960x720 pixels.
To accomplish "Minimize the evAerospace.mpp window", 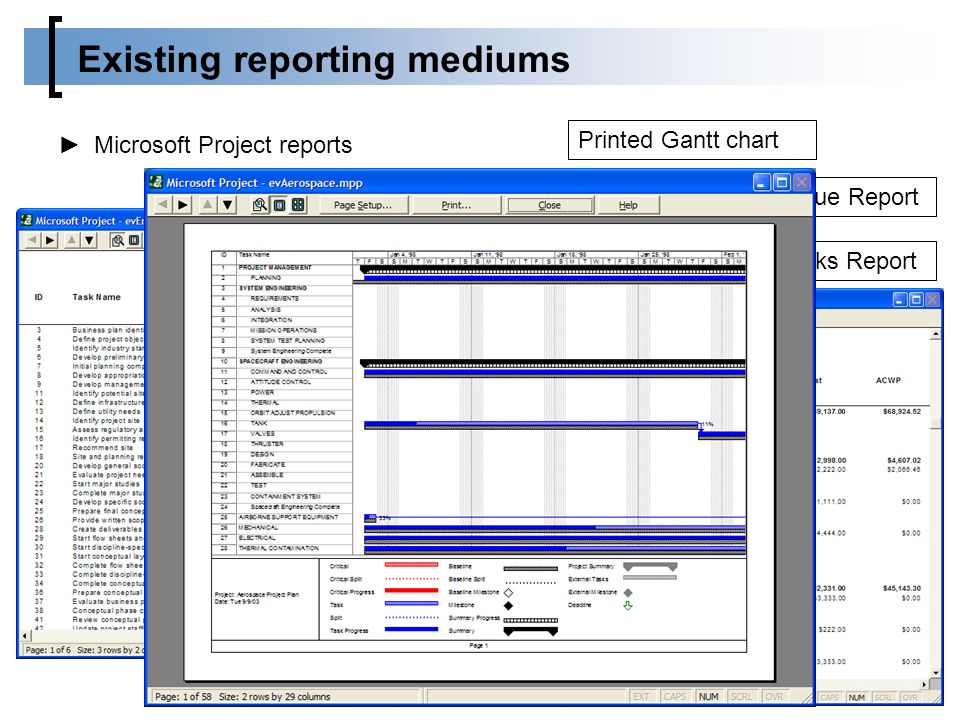I will (762, 182).
